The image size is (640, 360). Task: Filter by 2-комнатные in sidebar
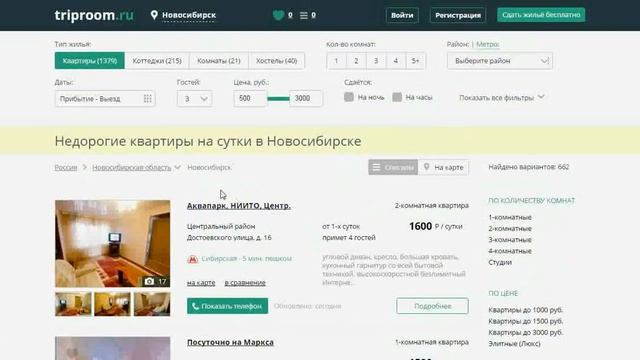[510, 229]
